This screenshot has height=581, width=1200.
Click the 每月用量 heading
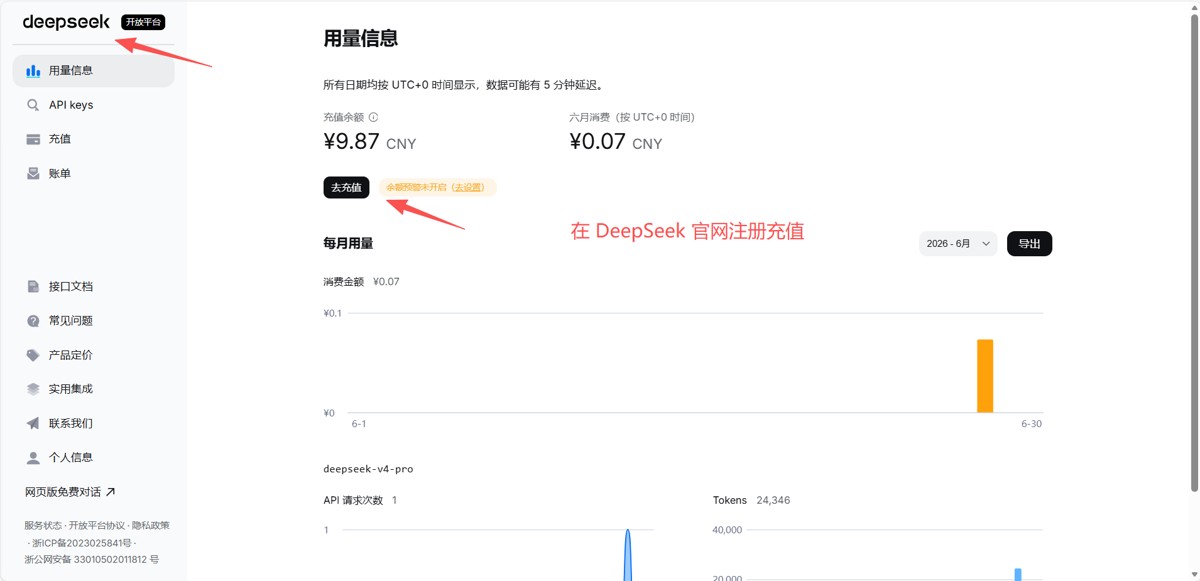coord(348,243)
